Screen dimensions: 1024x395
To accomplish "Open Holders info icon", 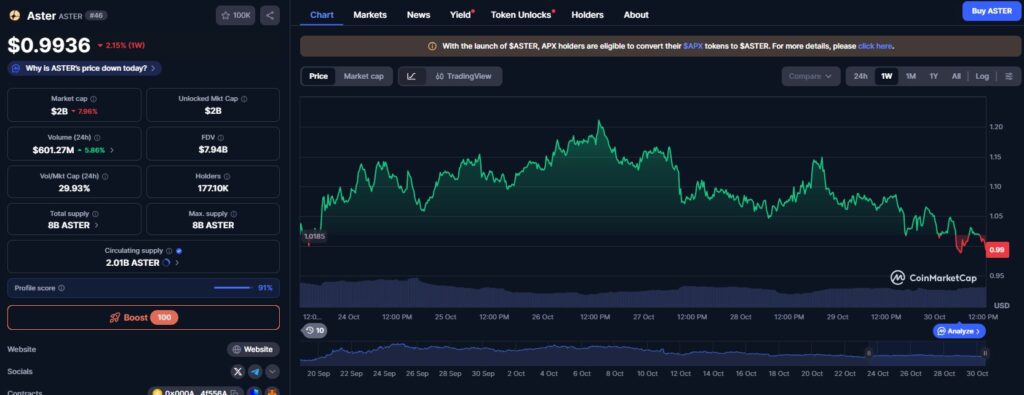I will [x=227, y=176].
